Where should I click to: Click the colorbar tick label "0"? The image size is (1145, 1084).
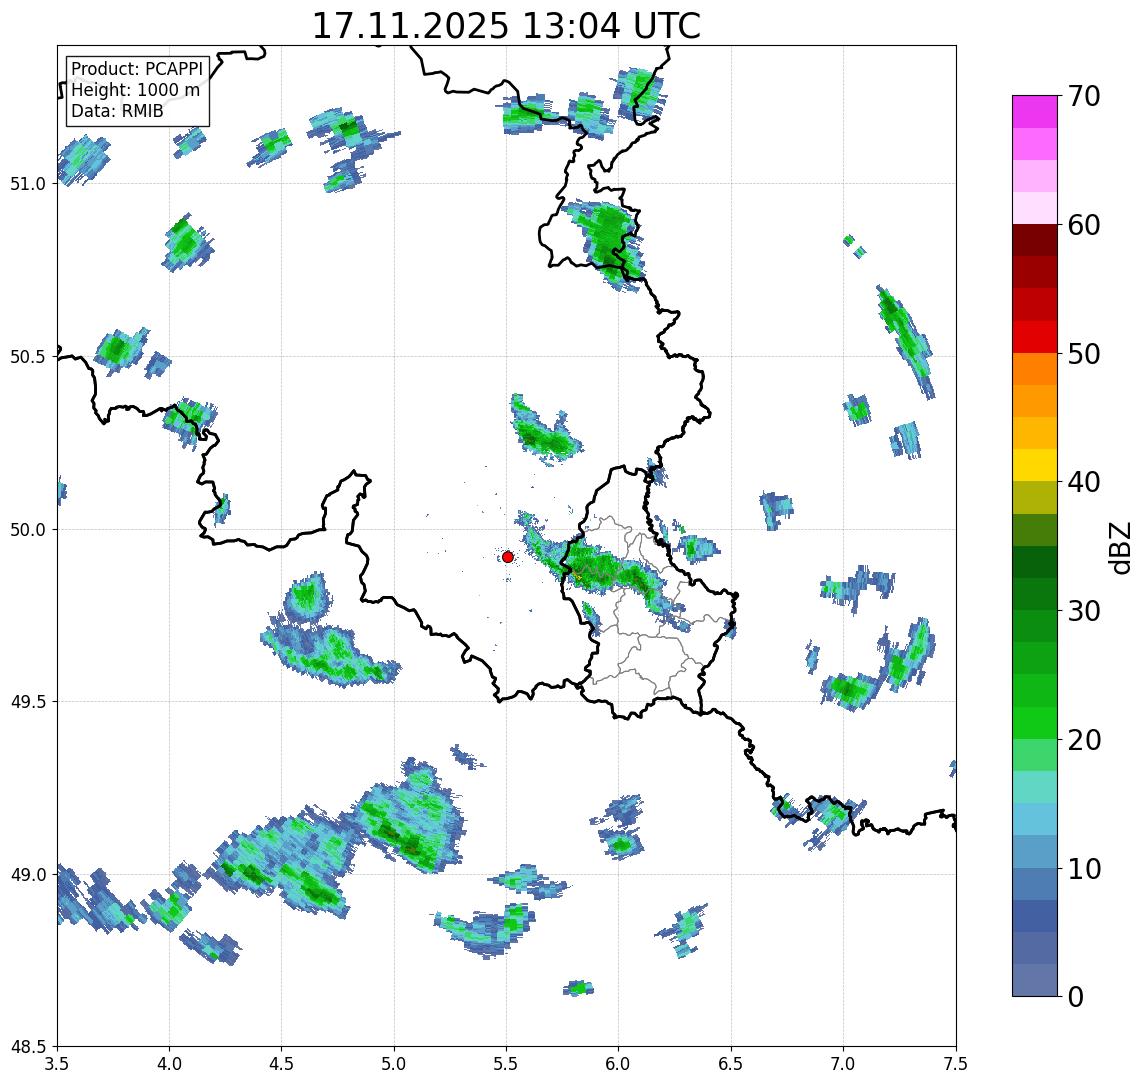pos(1076,996)
